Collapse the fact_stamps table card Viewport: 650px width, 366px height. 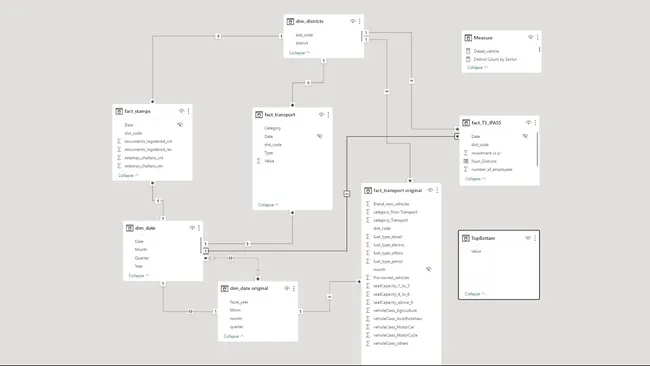[x=129, y=176]
